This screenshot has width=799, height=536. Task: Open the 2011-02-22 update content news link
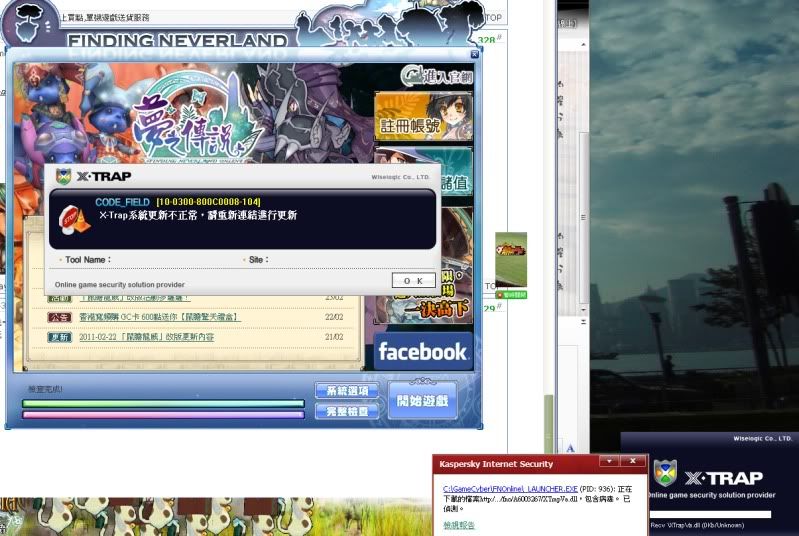point(147,337)
